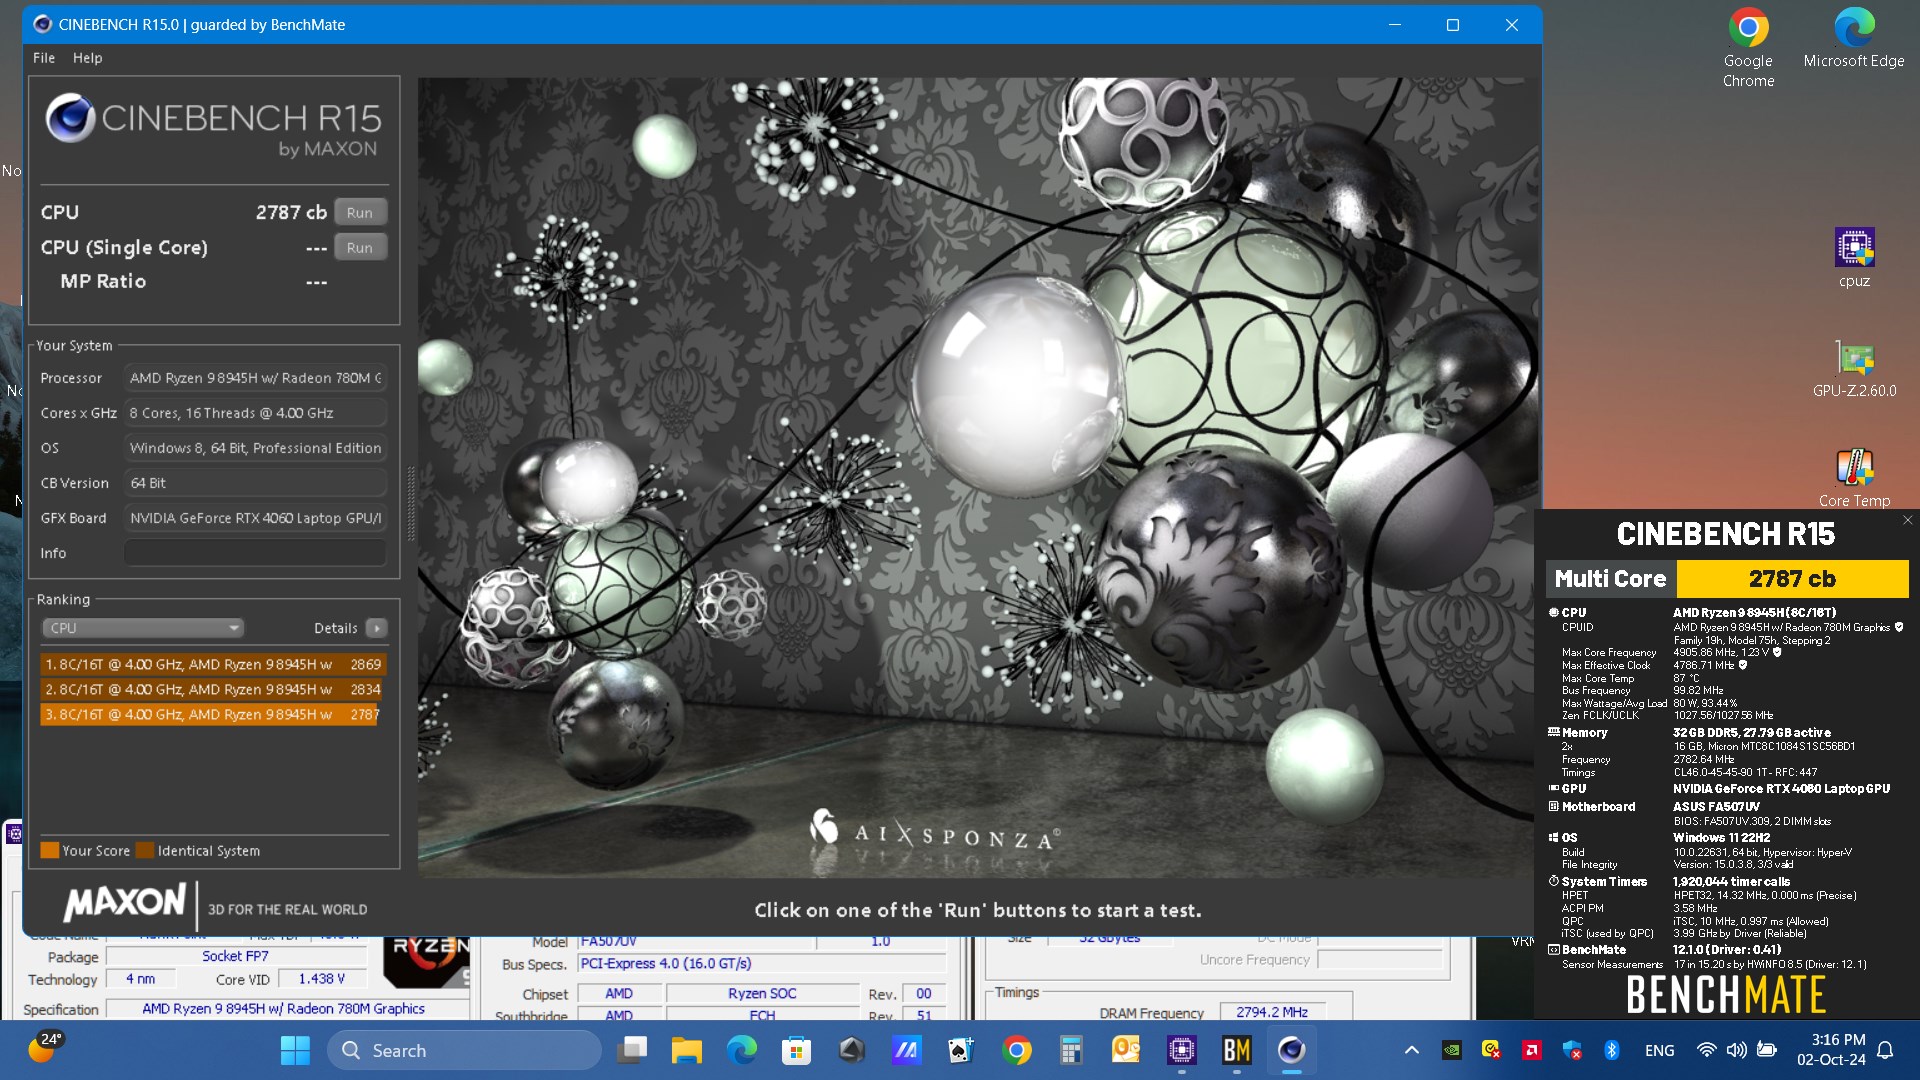Viewport: 1920px width, 1080px height.
Task: Switch to CPU-Z taskbar icon
Action: pyautogui.click(x=1181, y=1050)
